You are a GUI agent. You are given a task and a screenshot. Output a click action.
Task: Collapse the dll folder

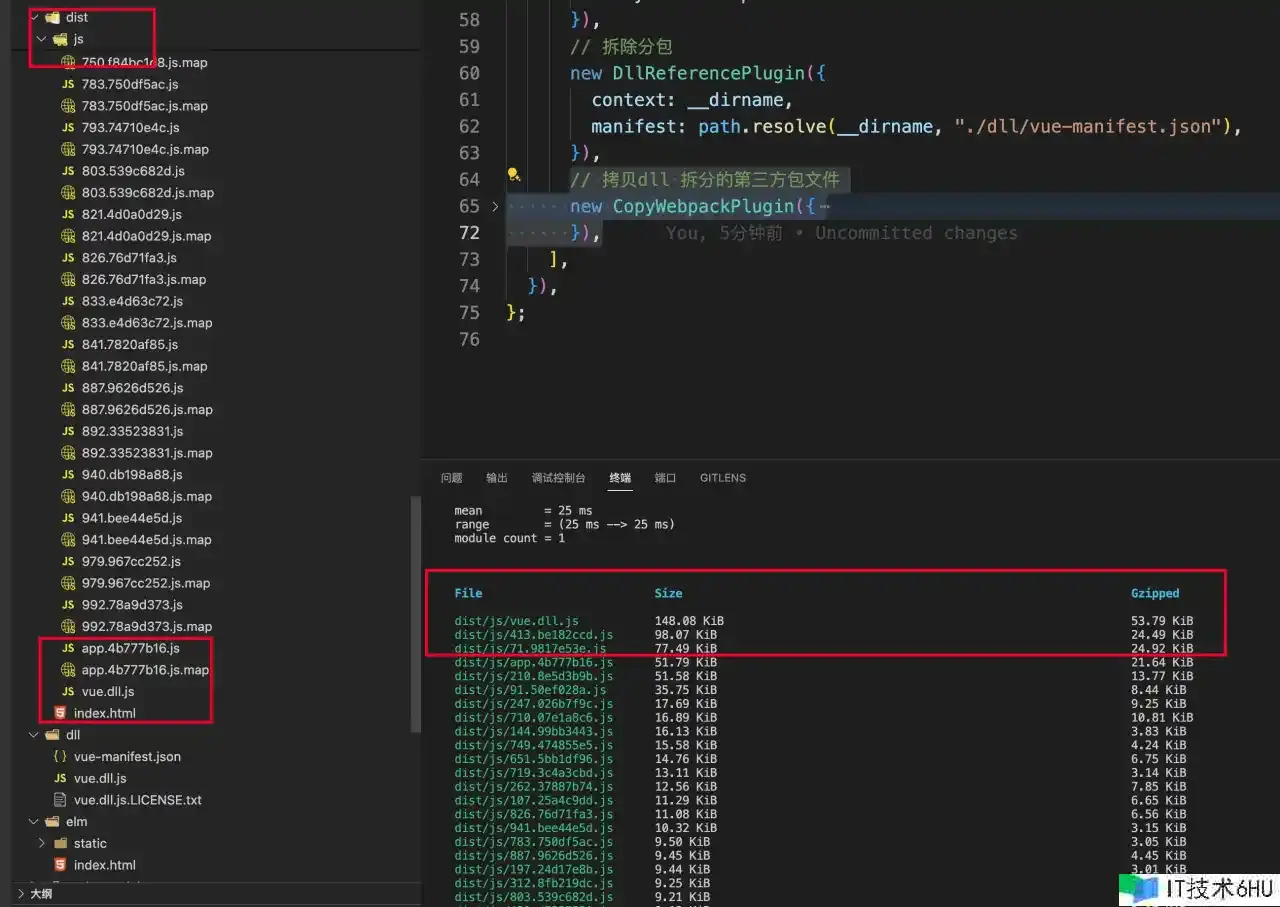pyautogui.click(x=35, y=735)
